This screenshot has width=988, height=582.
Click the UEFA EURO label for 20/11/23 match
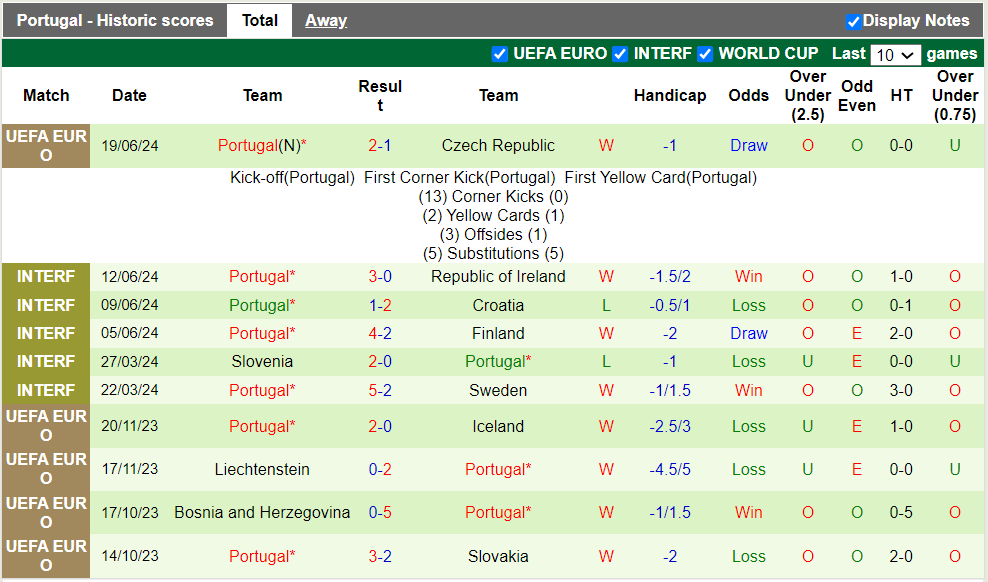(x=46, y=426)
